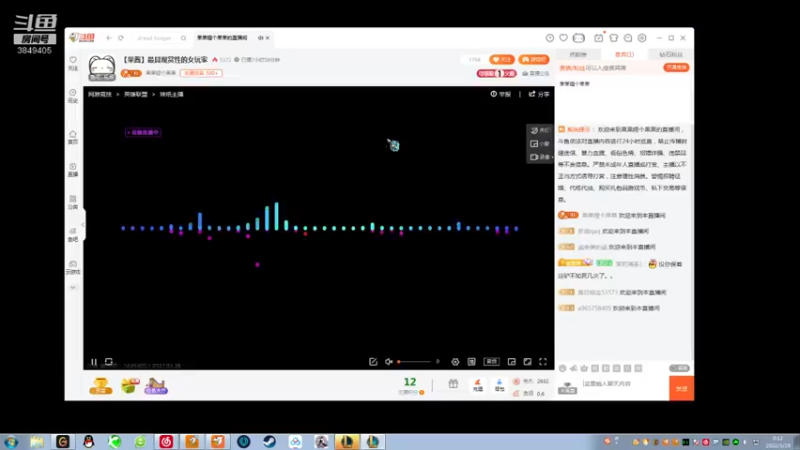This screenshot has height=450, width=800.
Task: Open the purple task hall icon
Action: [x=156, y=386]
